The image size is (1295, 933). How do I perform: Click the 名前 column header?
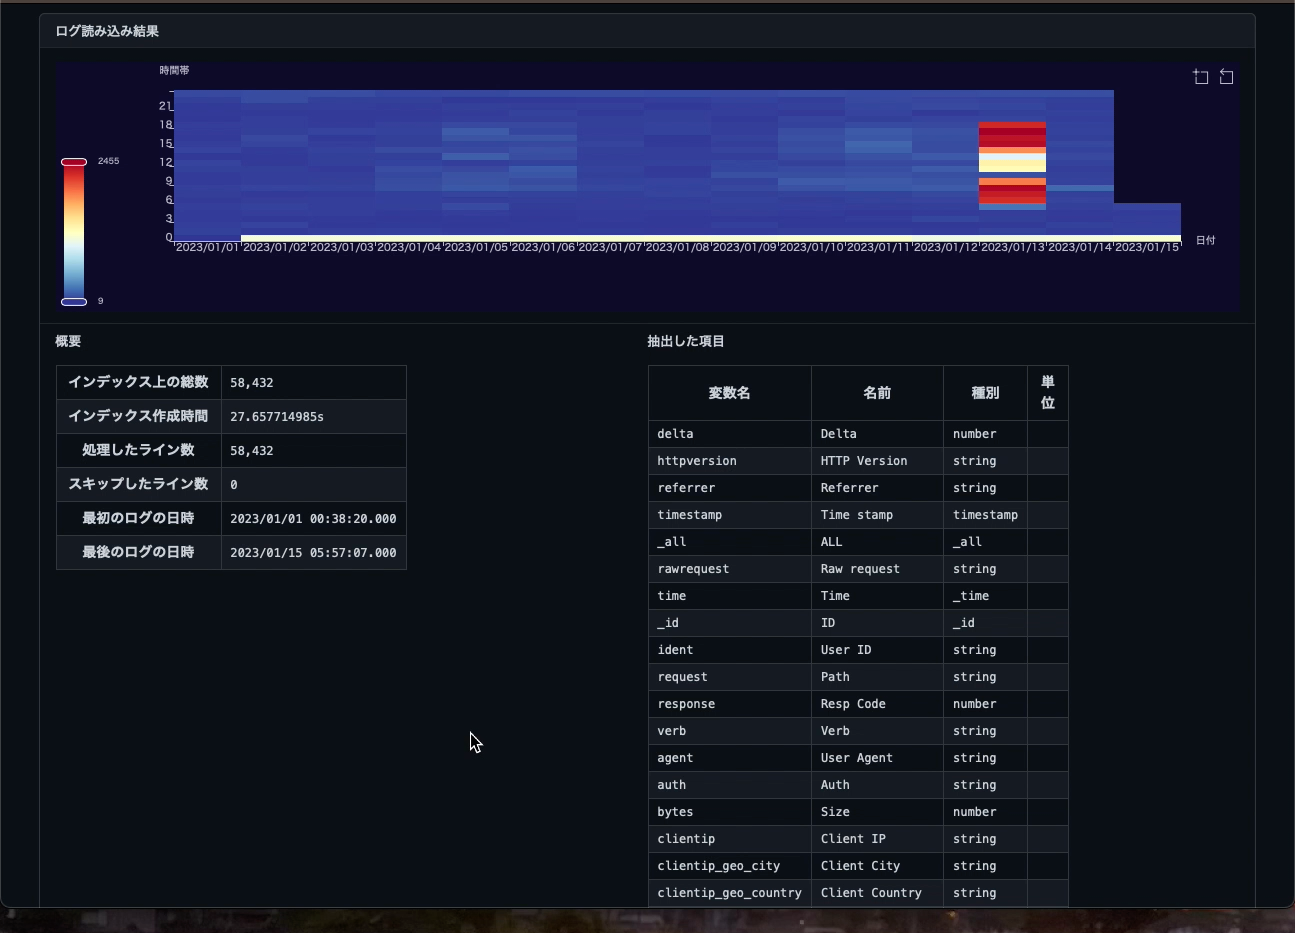[877, 393]
